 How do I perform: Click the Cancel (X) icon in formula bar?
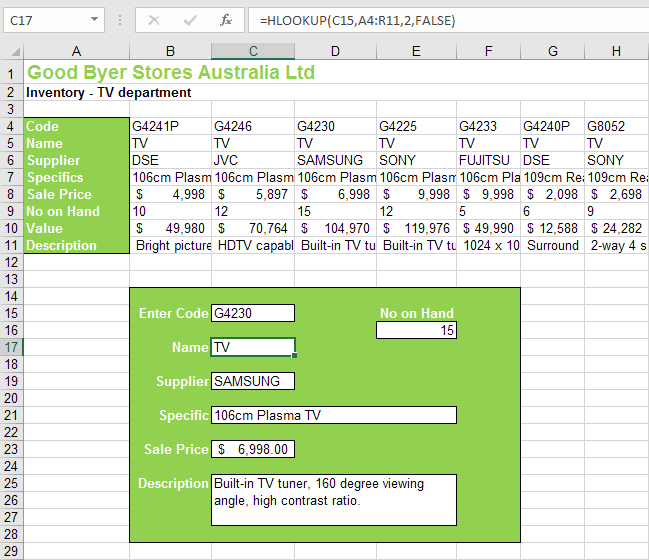(x=154, y=20)
